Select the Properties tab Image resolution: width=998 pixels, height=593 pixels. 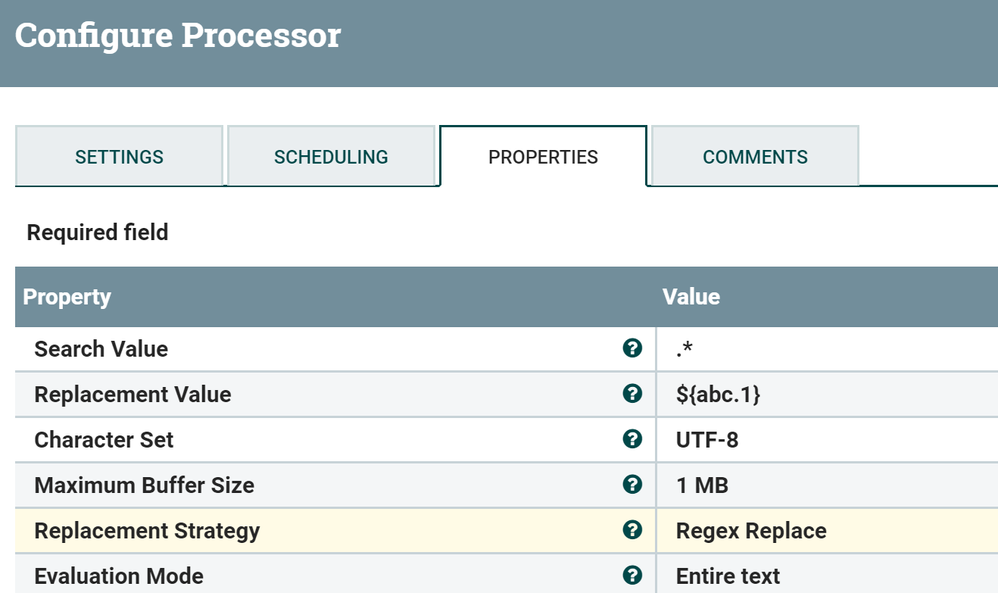tap(543, 157)
